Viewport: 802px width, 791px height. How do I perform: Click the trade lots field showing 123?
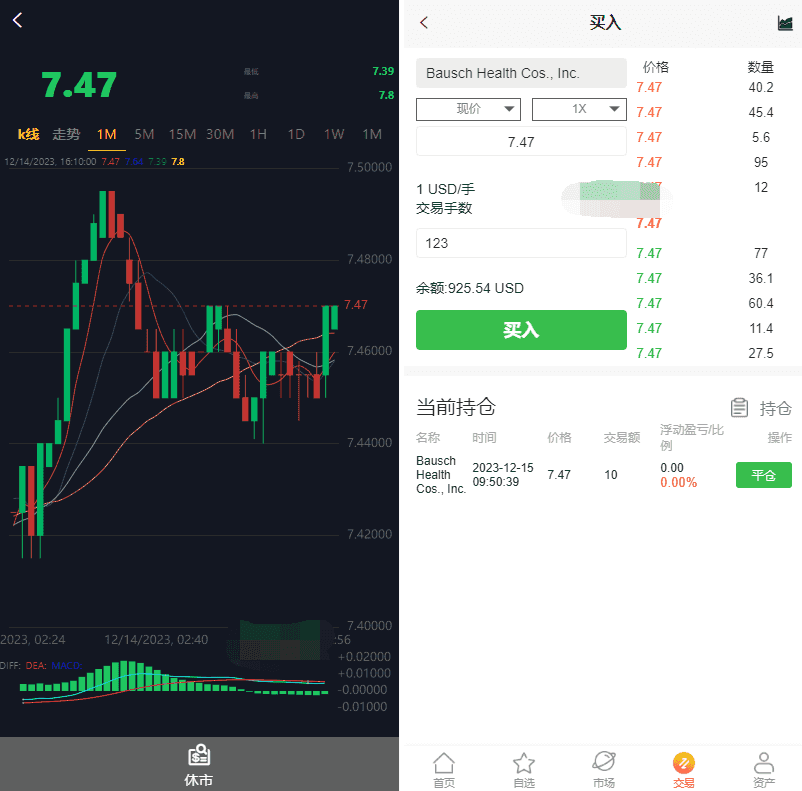tap(520, 243)
